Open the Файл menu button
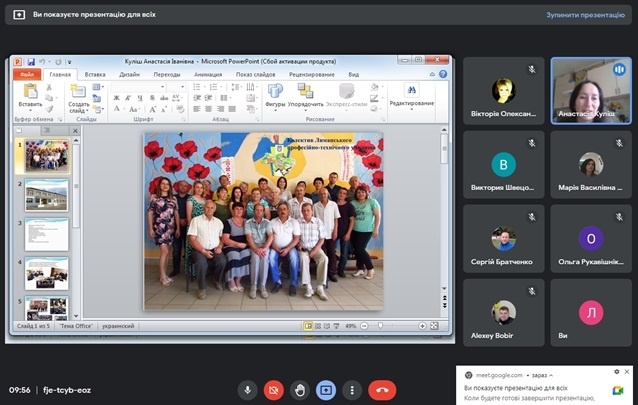The width and height of the screenshot is (638, 405). coord(27,74)
